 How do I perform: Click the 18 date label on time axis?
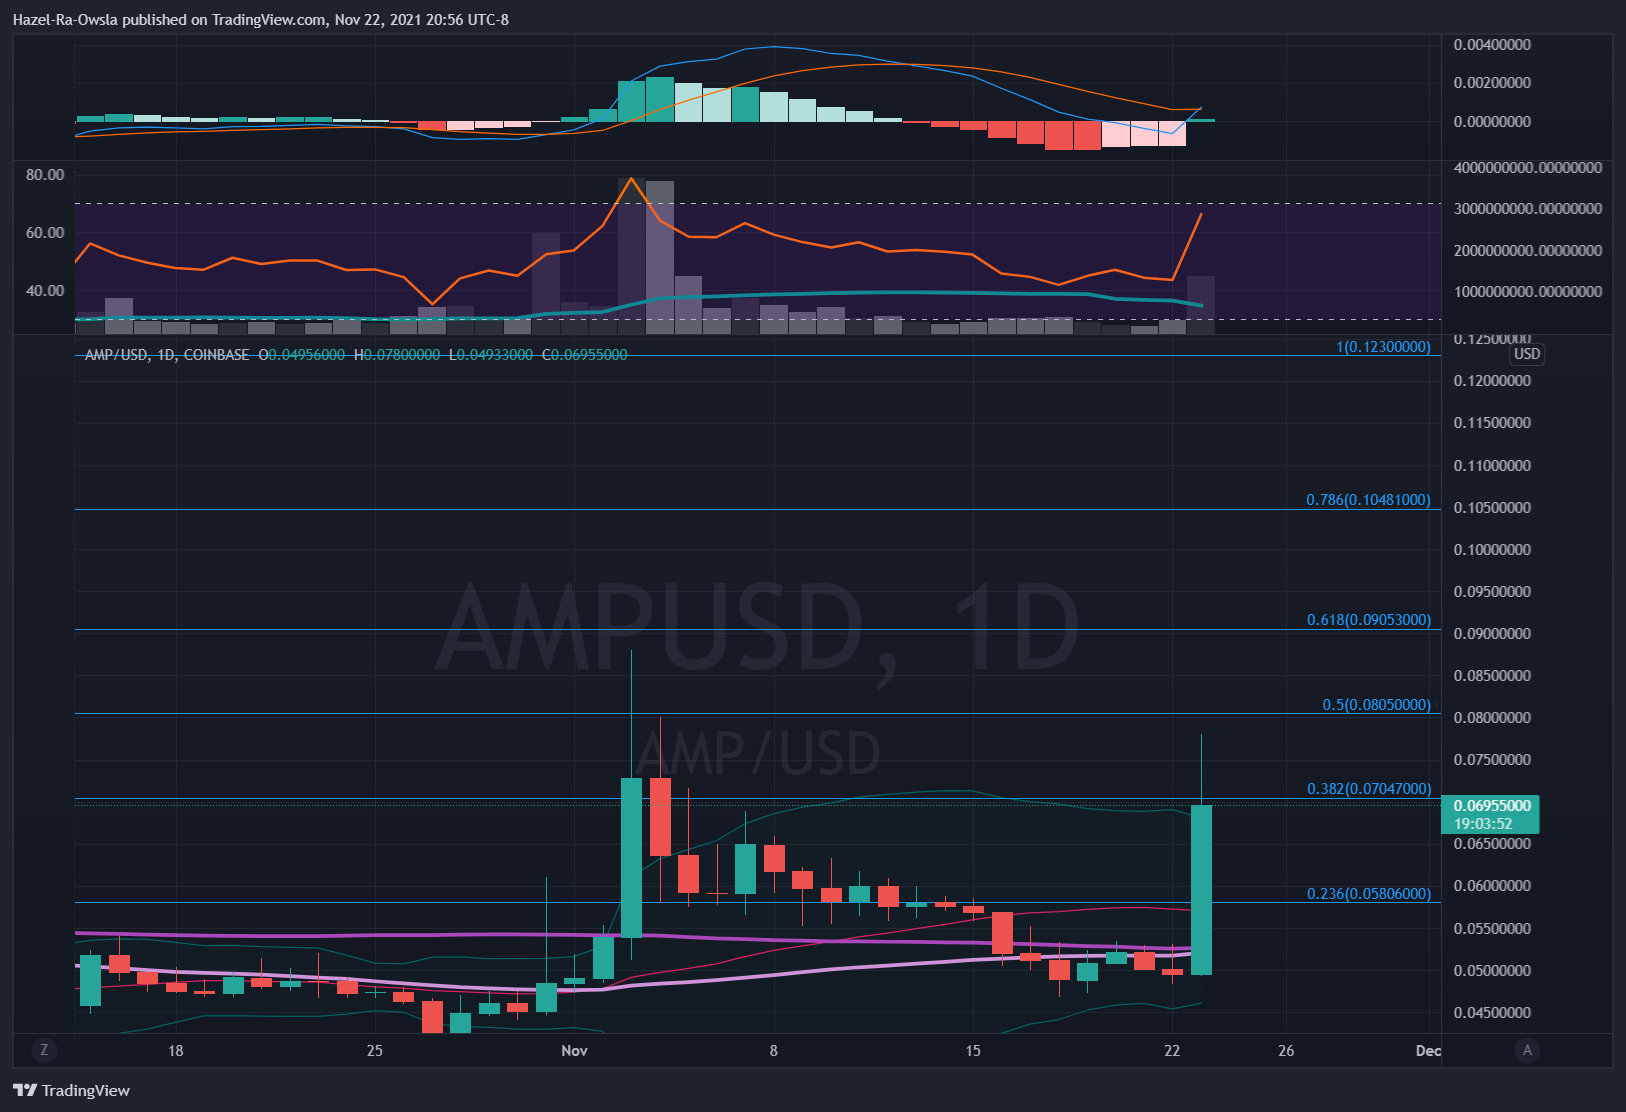(x=176, y=1050)
